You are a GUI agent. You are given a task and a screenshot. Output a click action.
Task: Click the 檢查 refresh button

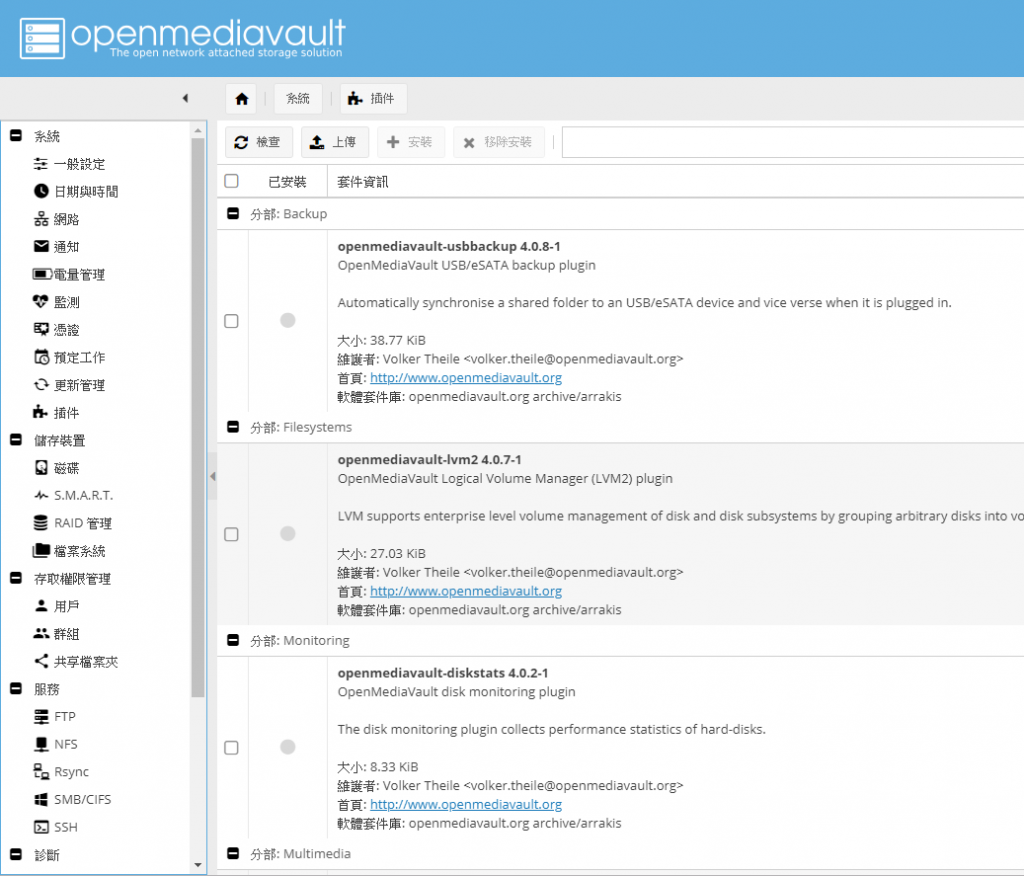pyautogui.click(x=258, y=142)
